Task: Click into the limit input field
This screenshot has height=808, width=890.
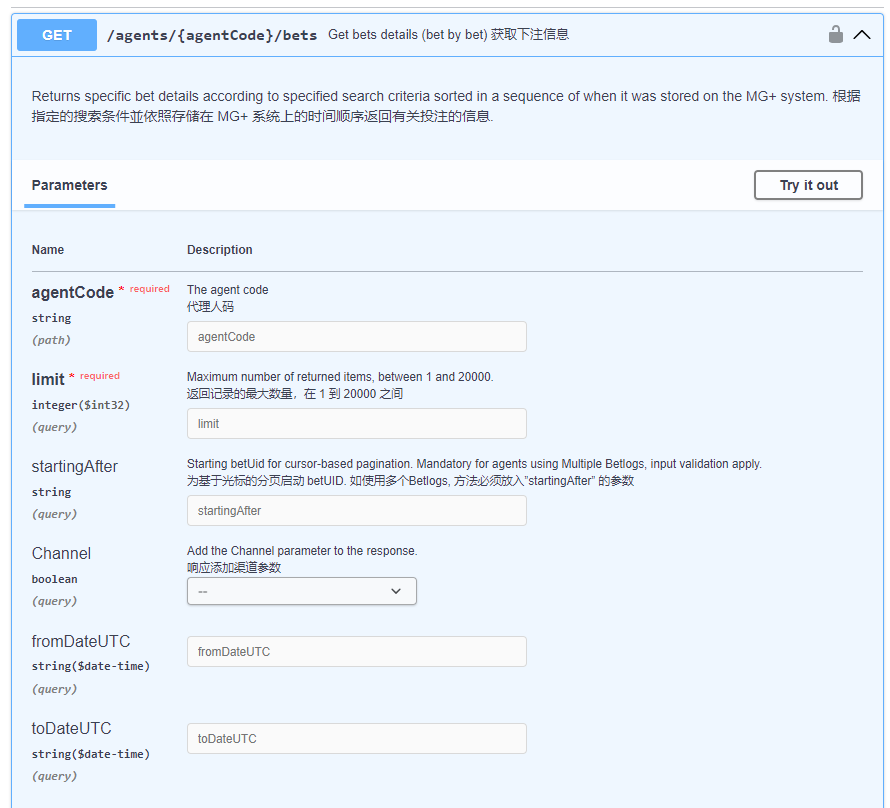Action: (356, 424)
